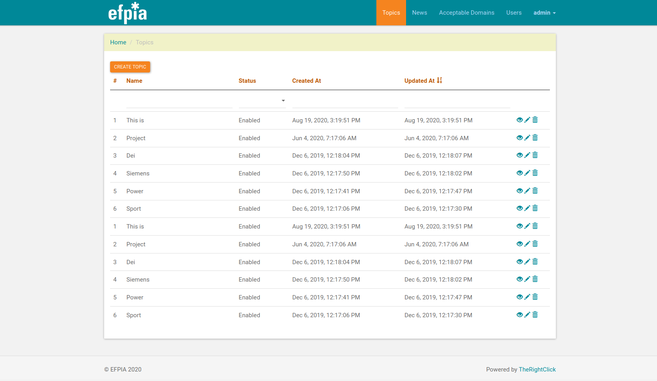Edit the second Project topic with pencil icon

[527, 244]
